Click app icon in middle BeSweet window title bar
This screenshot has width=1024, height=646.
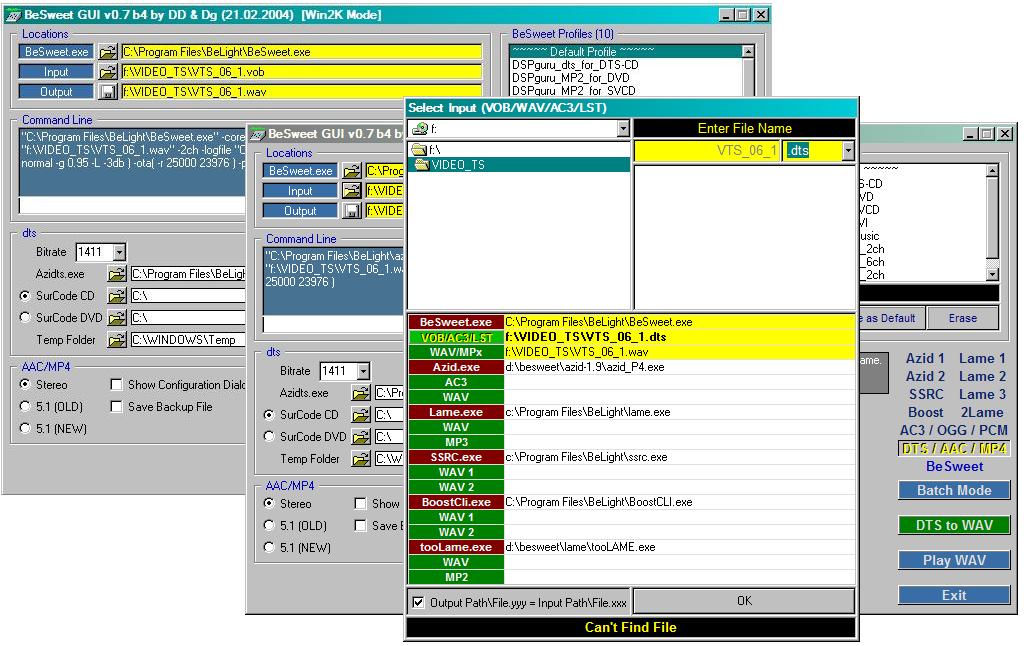(x=258, y=134)
